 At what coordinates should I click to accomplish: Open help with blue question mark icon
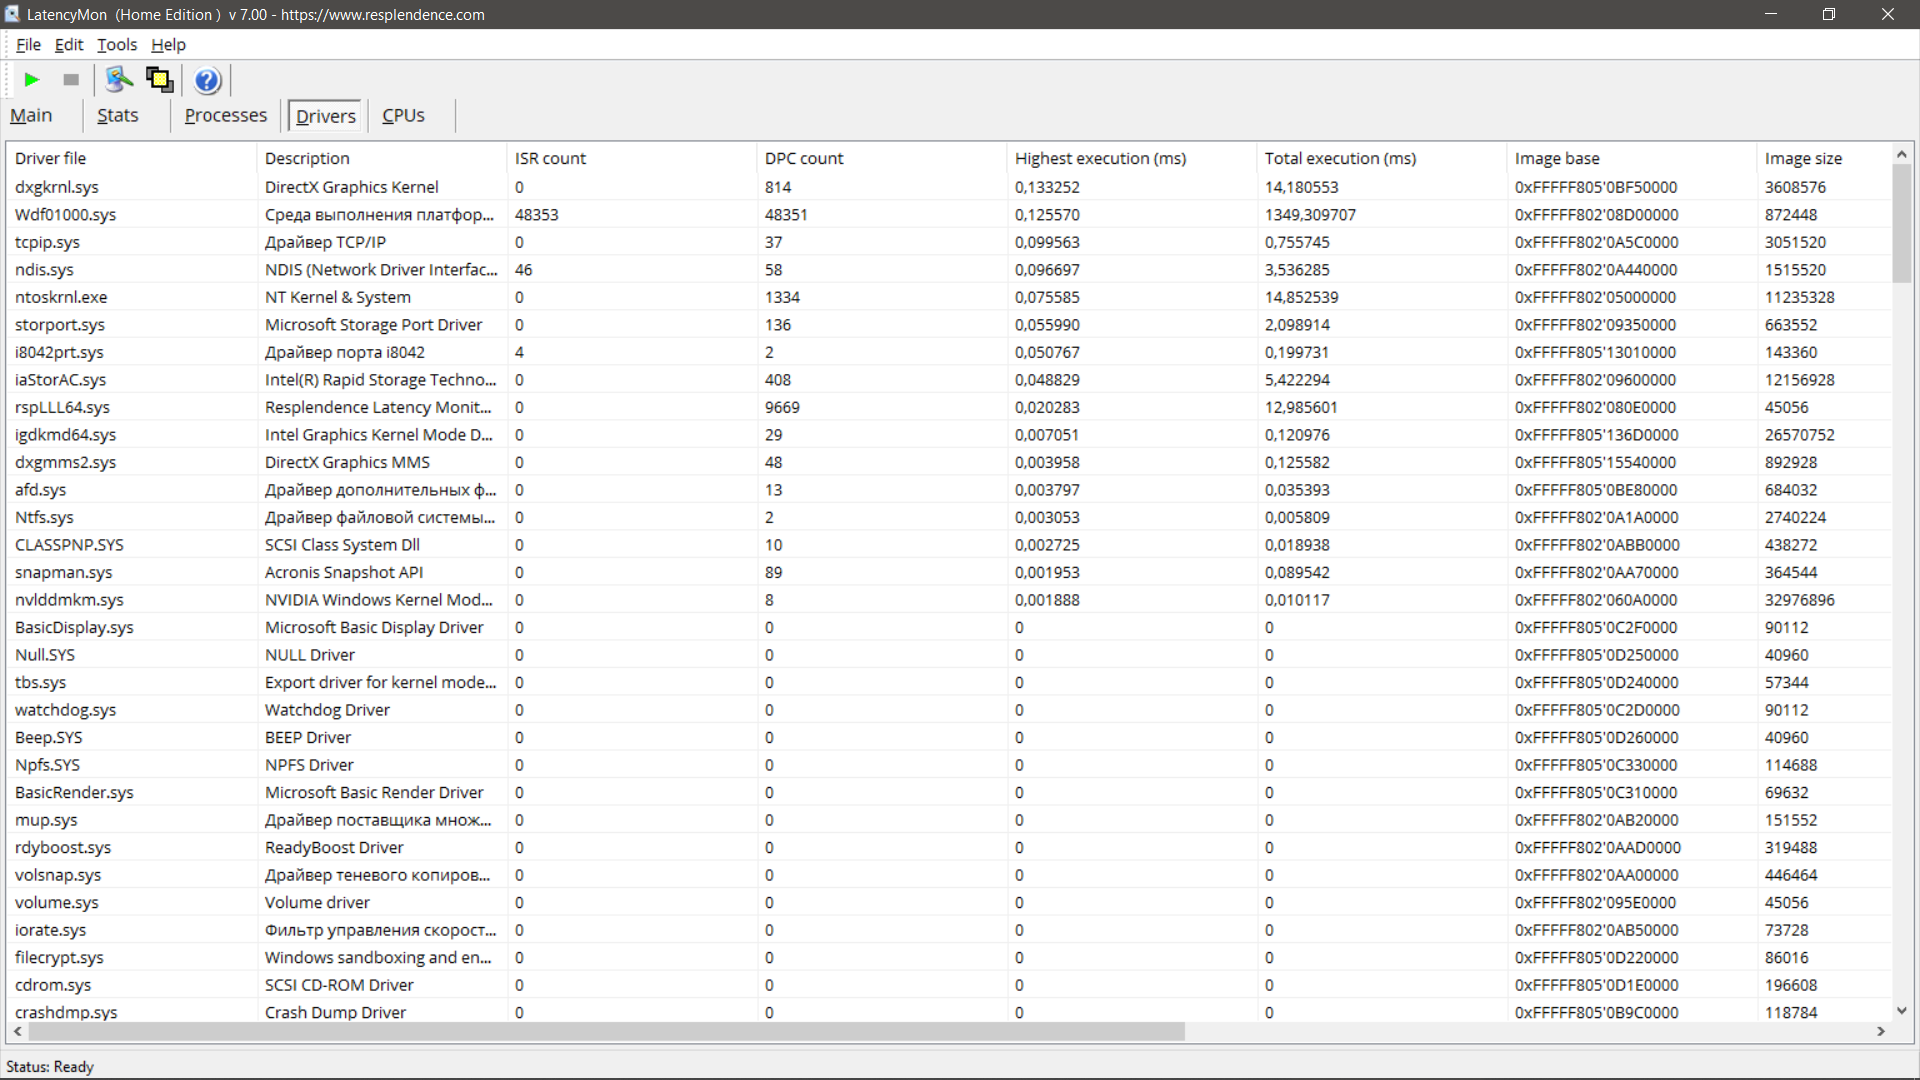(207, 80)
